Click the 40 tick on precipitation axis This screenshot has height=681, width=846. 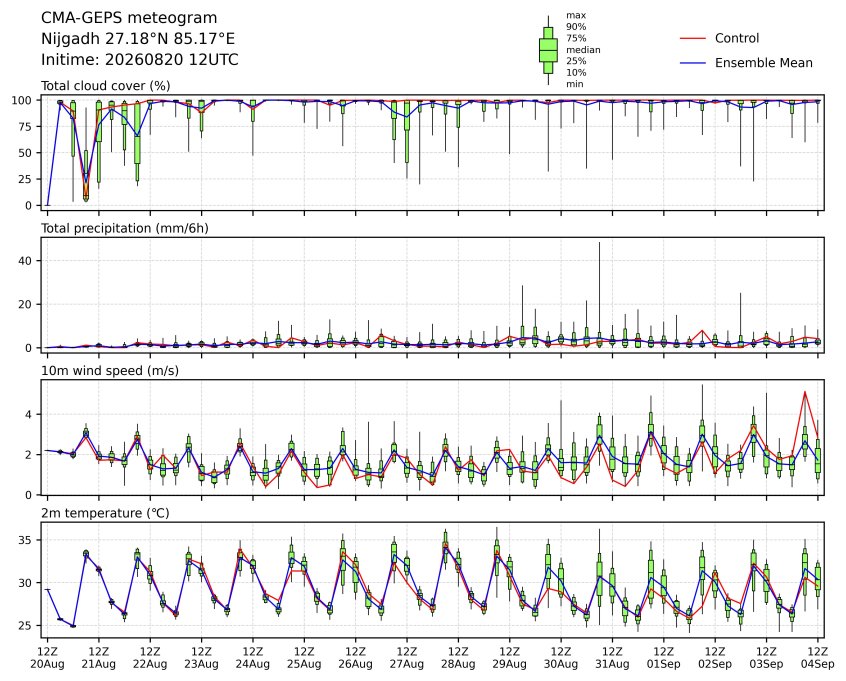pos(26,261)
